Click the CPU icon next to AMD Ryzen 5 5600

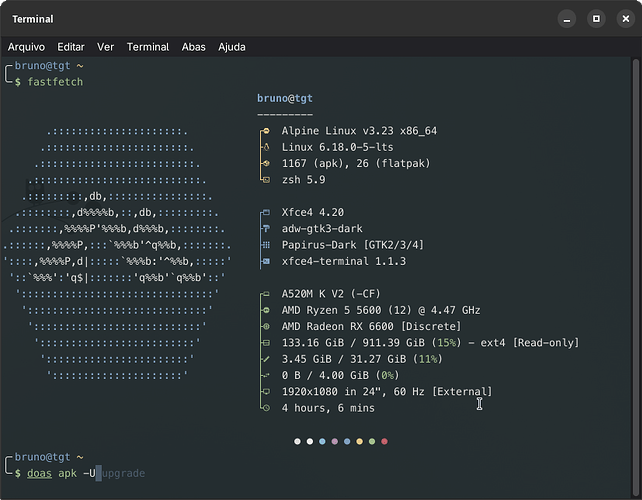(265, 311)
